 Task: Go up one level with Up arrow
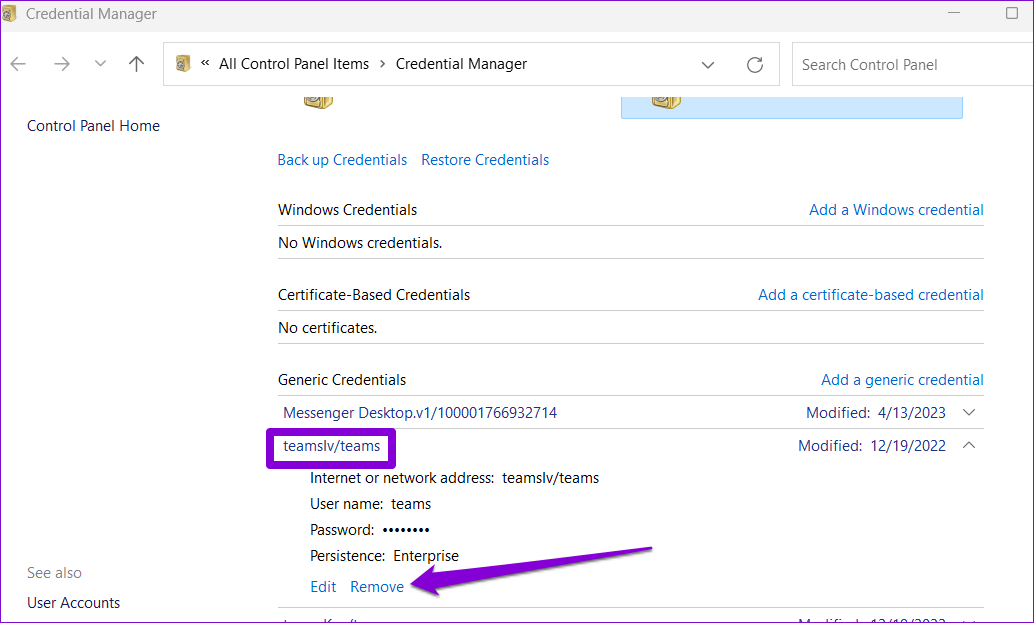coord(137,64)
